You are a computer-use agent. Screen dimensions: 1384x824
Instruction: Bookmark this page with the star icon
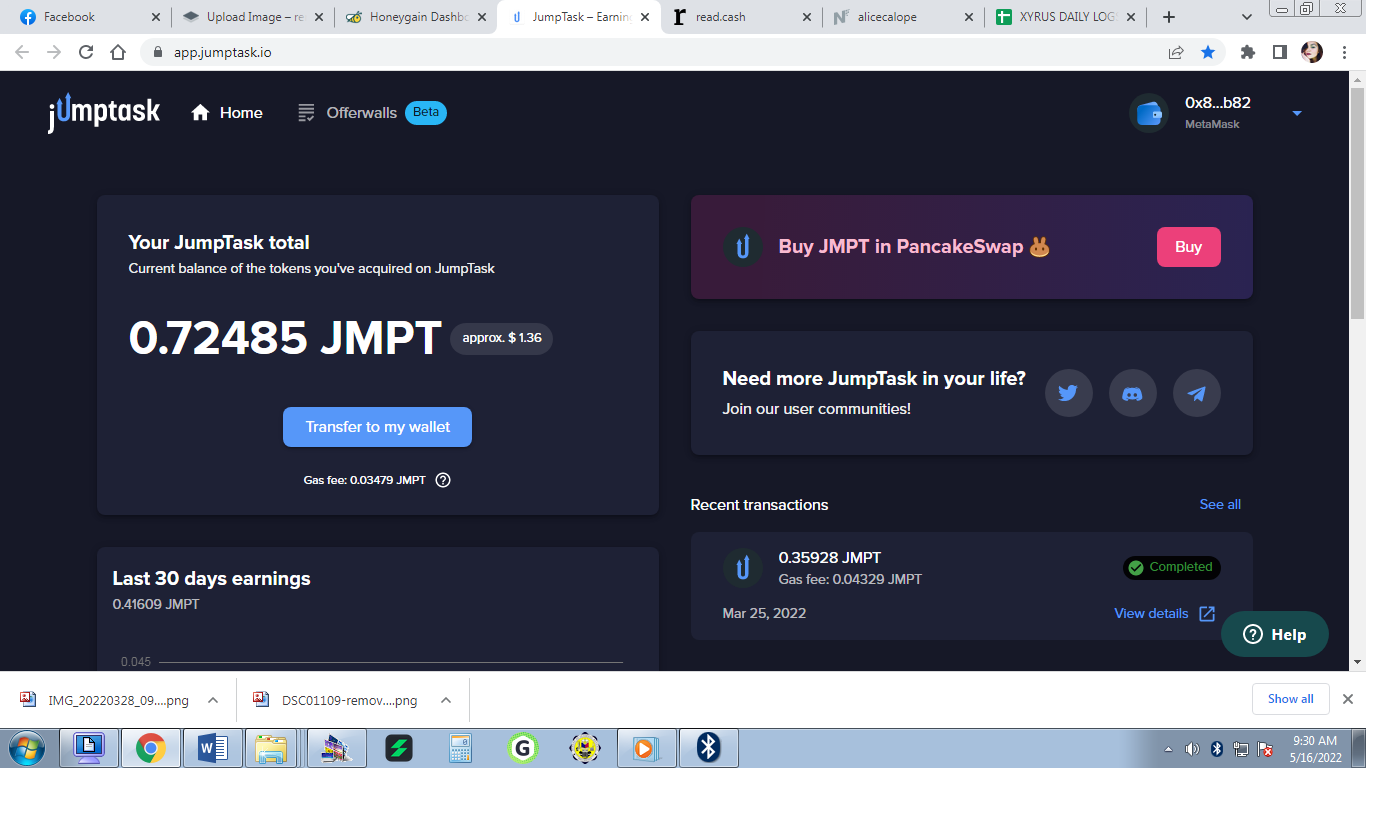[x=1208, y=52]
